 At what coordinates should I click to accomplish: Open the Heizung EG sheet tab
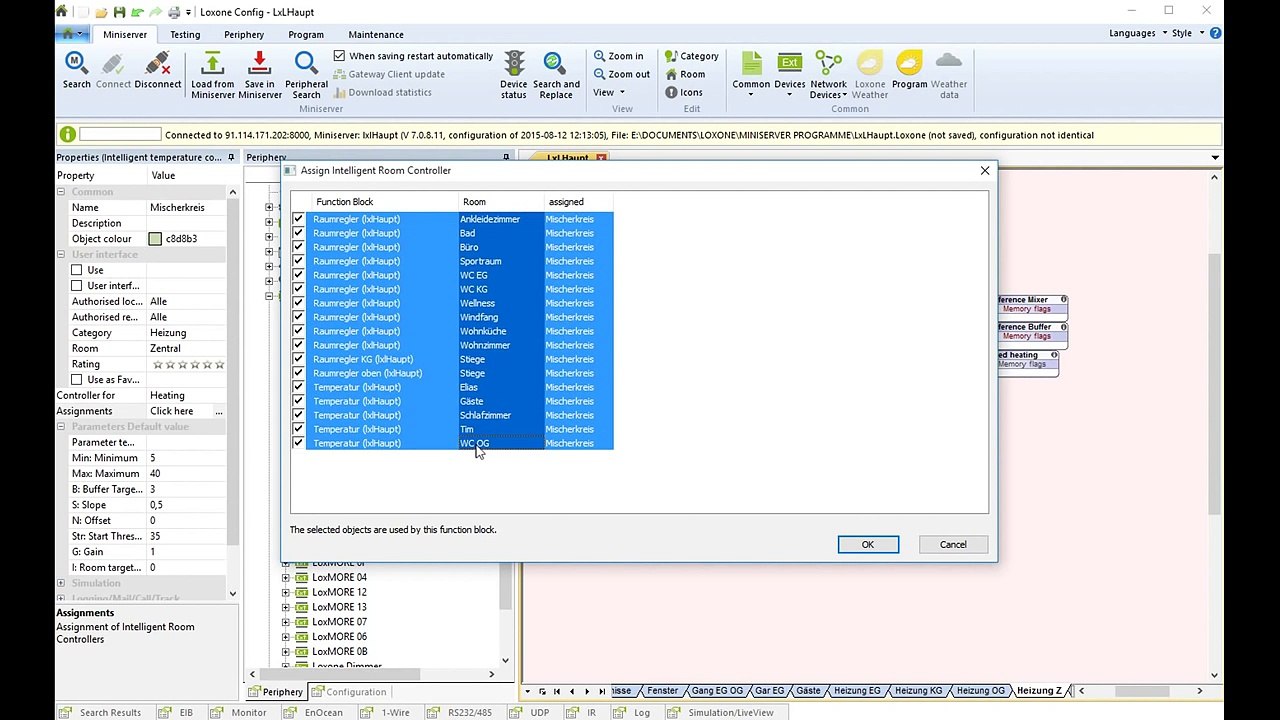(857, 691)
